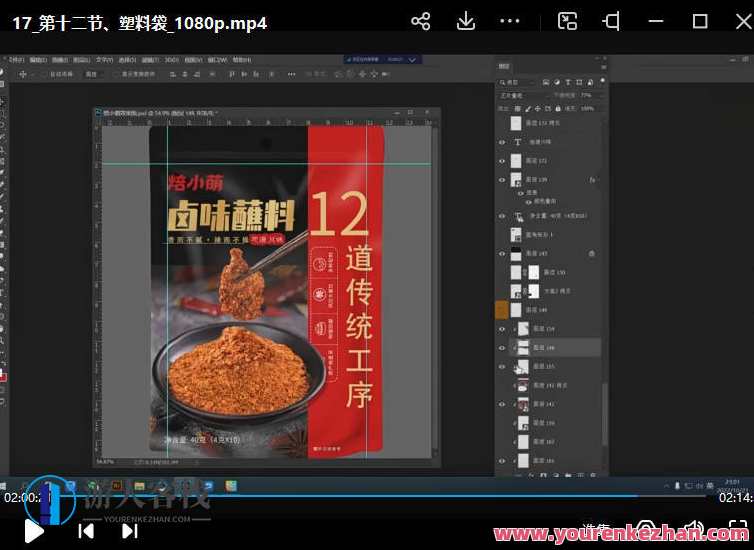Hide the text layer with the T thumbnail
The width and height of the screenshot is (754, 550).
(x=502, y=142)
